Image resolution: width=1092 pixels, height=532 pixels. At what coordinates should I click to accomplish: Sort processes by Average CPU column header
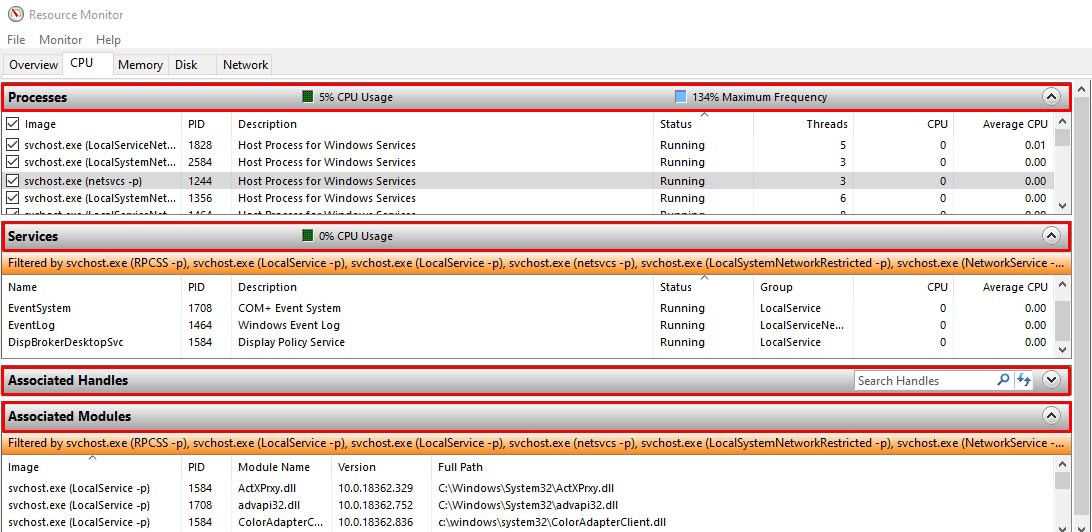(1003, 124)
